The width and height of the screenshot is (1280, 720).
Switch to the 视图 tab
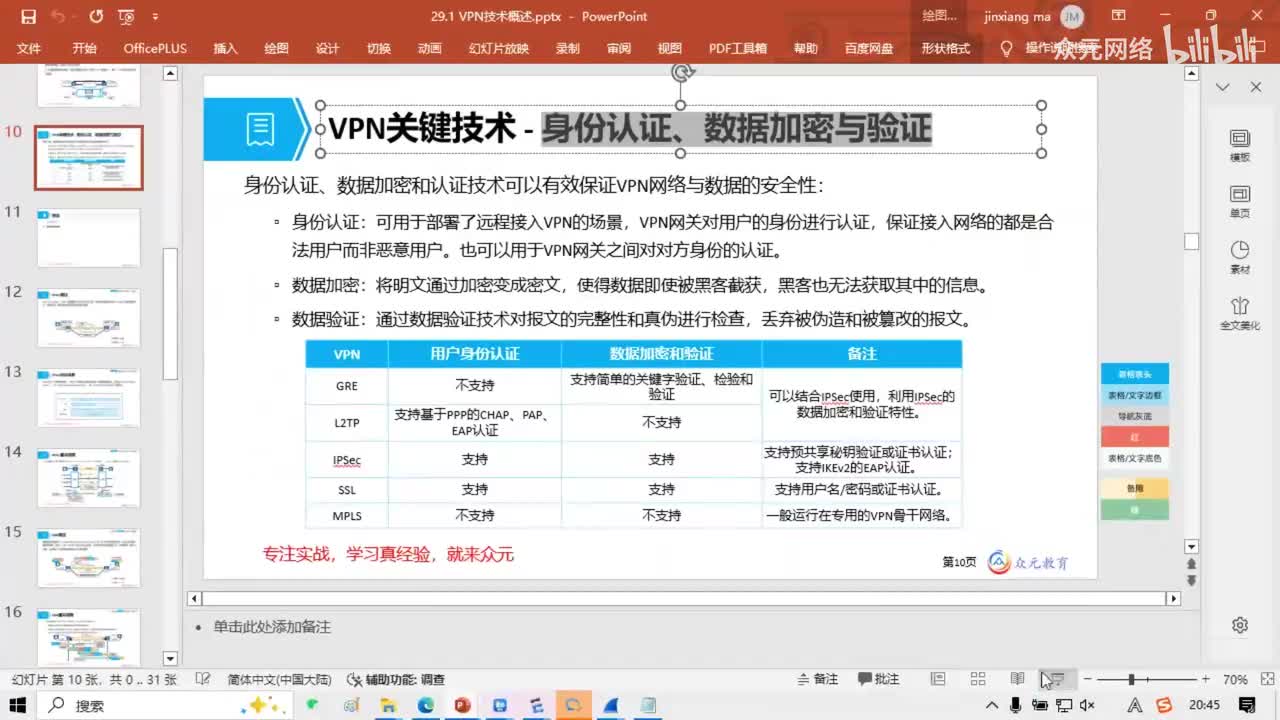pos(670,48)
